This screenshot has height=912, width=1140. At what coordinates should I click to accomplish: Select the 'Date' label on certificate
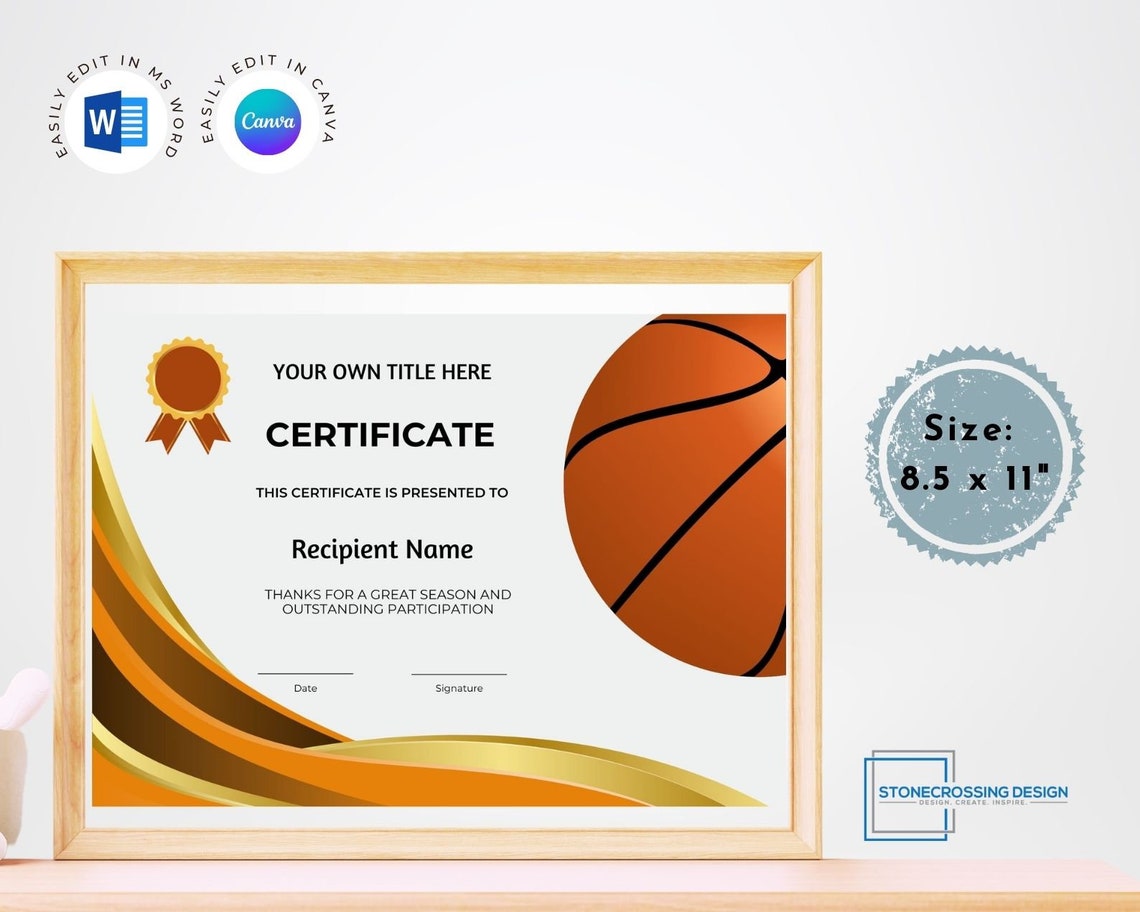(x=305, y=688)
